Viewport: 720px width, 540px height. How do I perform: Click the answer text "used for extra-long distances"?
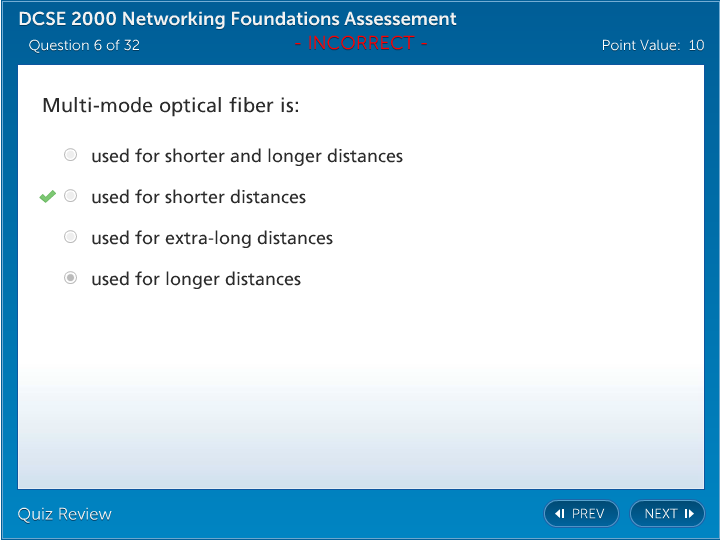pyautogui.click(x=212, y=238)
